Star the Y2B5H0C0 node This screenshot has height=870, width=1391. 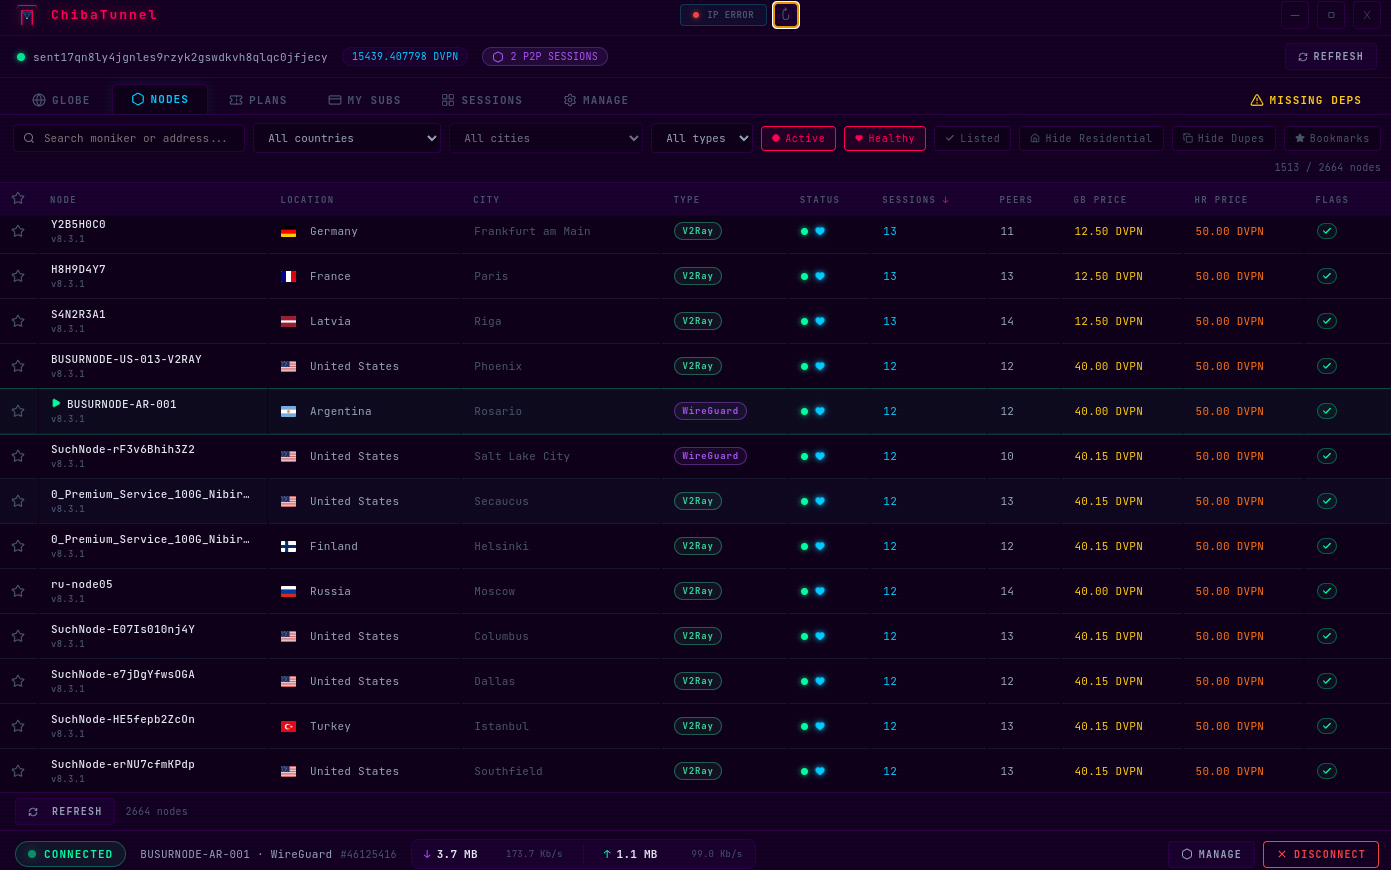click(18, 231)
